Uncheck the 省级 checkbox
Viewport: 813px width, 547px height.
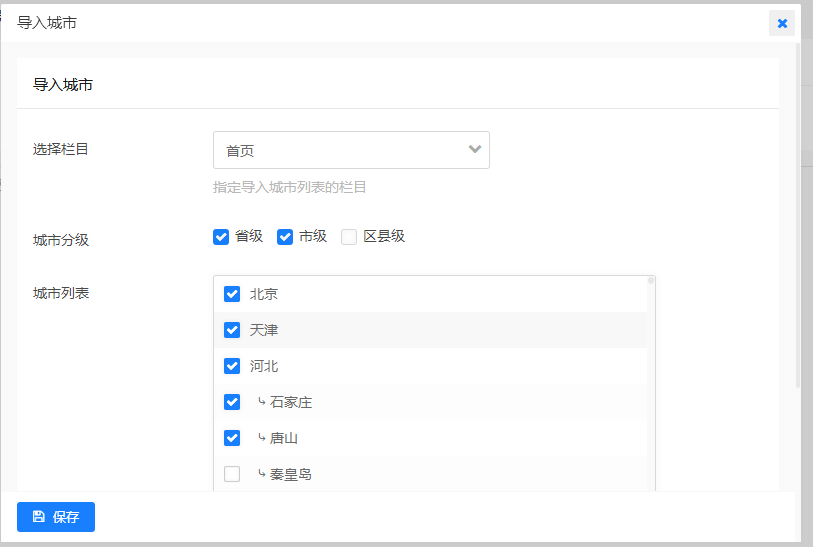pyautogui.click(x=222, y=237)
